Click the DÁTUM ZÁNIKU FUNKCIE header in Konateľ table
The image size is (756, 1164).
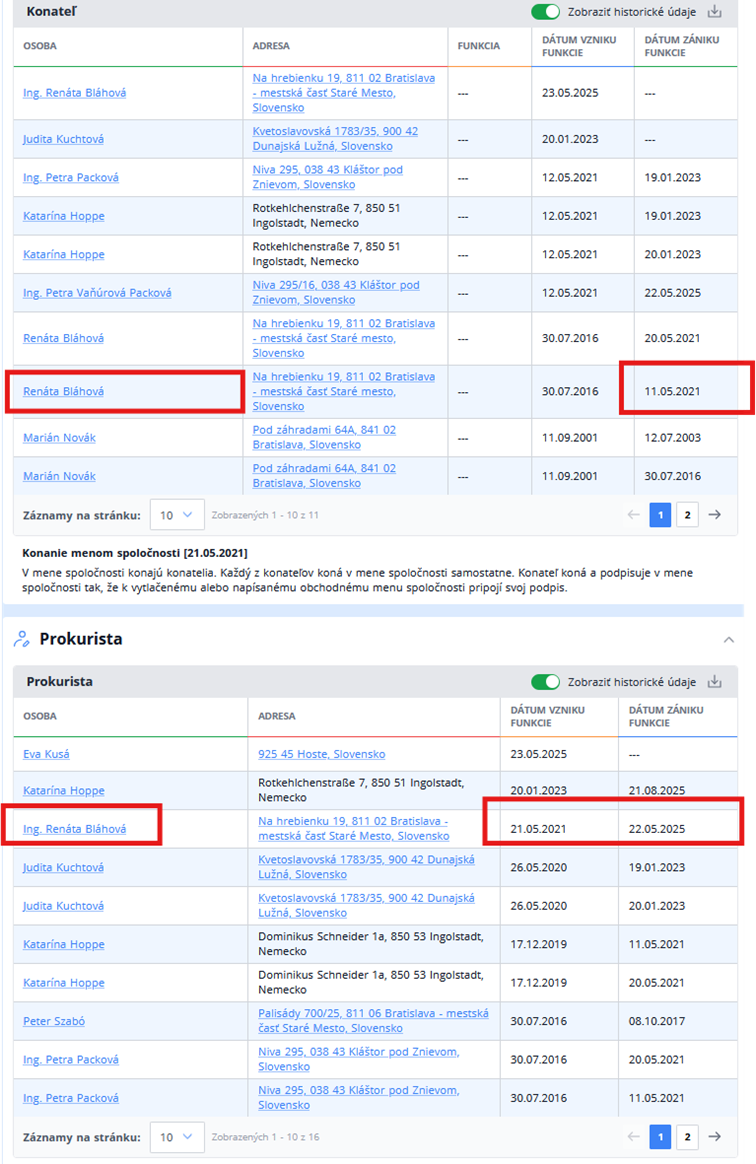682,46
